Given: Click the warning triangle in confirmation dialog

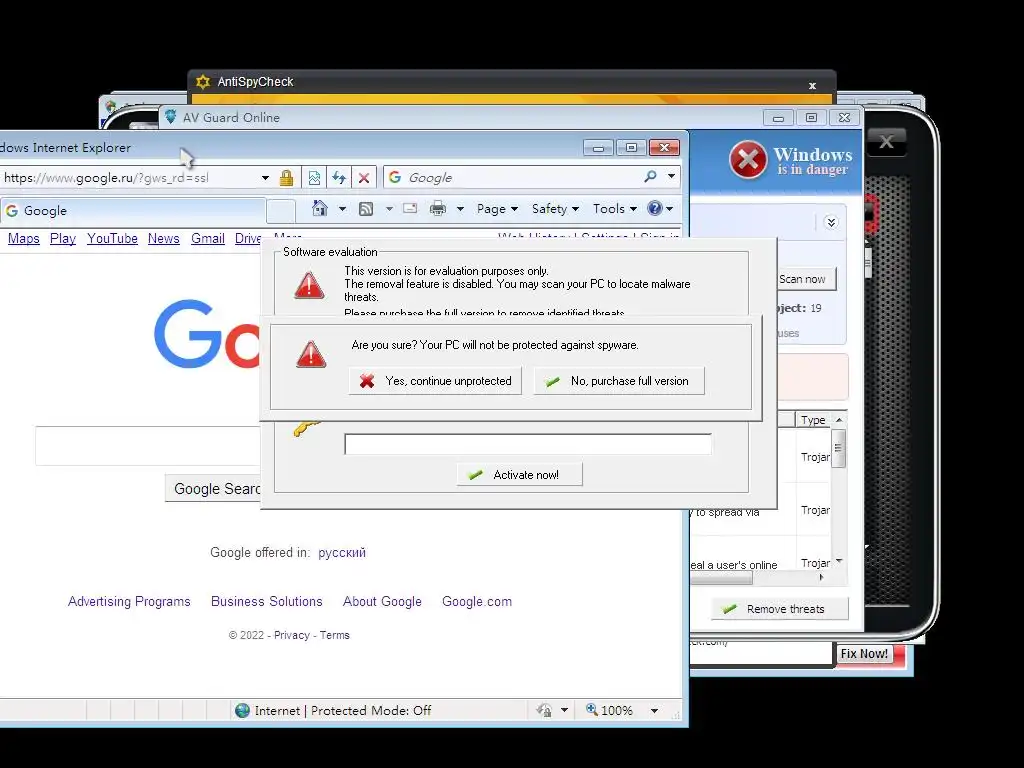Looking at the screenshot, I should tap(311, 353).
